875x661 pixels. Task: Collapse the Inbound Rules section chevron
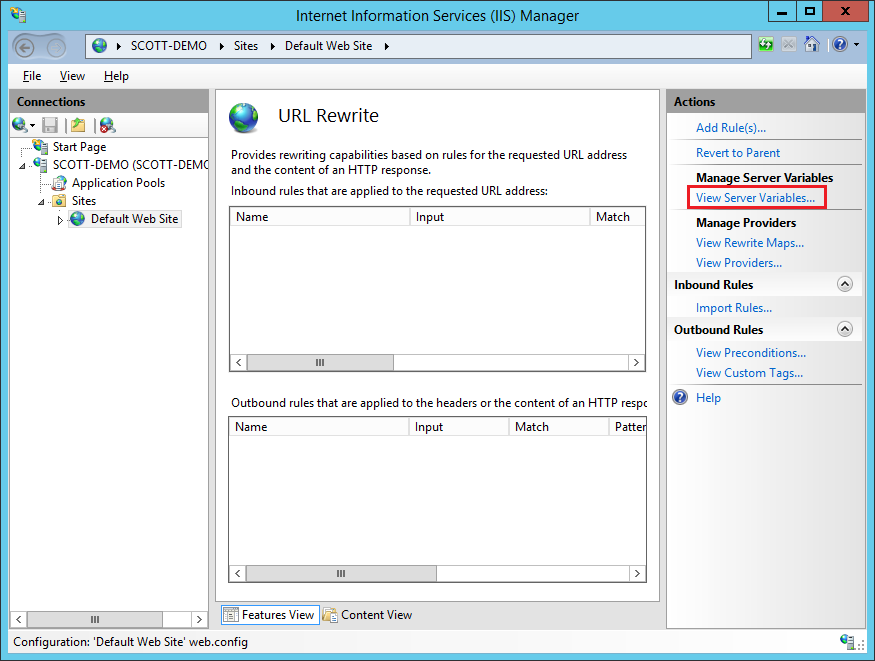coord(846,284)
